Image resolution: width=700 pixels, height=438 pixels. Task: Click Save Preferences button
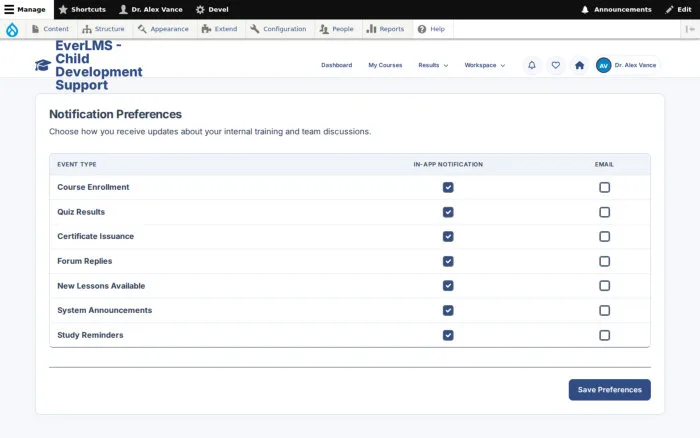tap(609, 390)
